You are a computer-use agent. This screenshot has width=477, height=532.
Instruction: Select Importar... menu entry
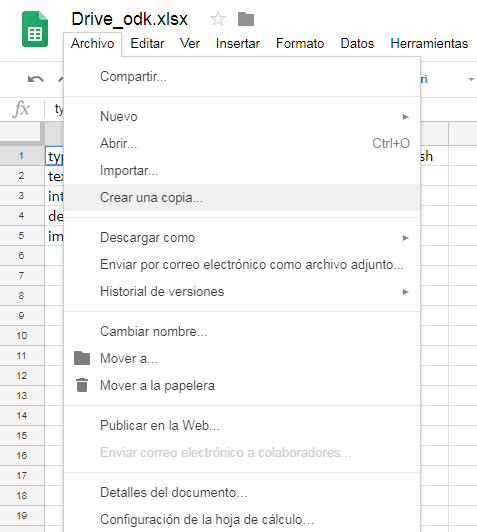tap(242, 170)
